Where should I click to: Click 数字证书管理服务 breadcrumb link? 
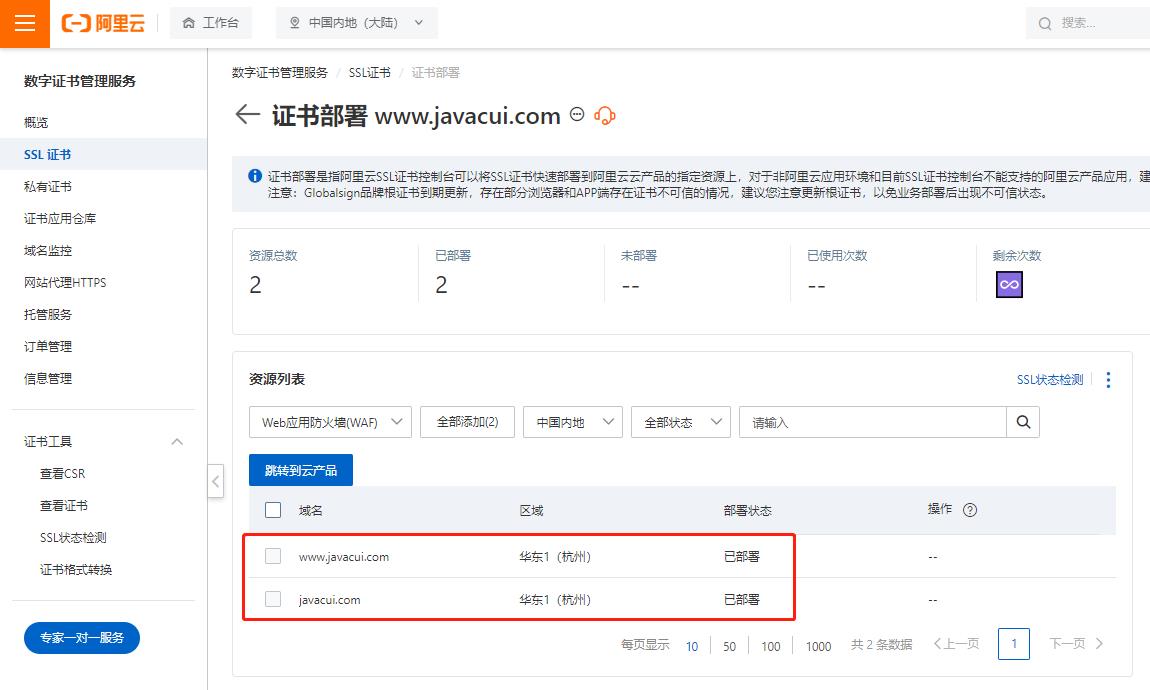279,73
